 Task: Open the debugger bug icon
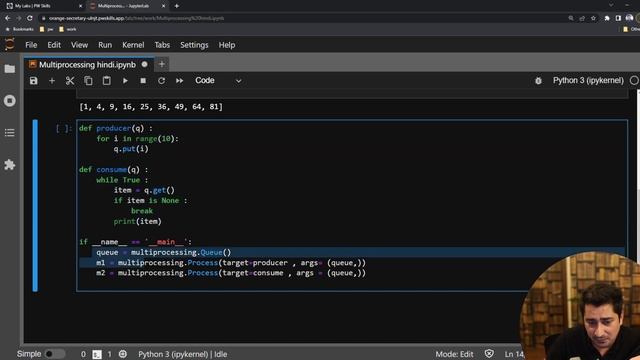538,81
